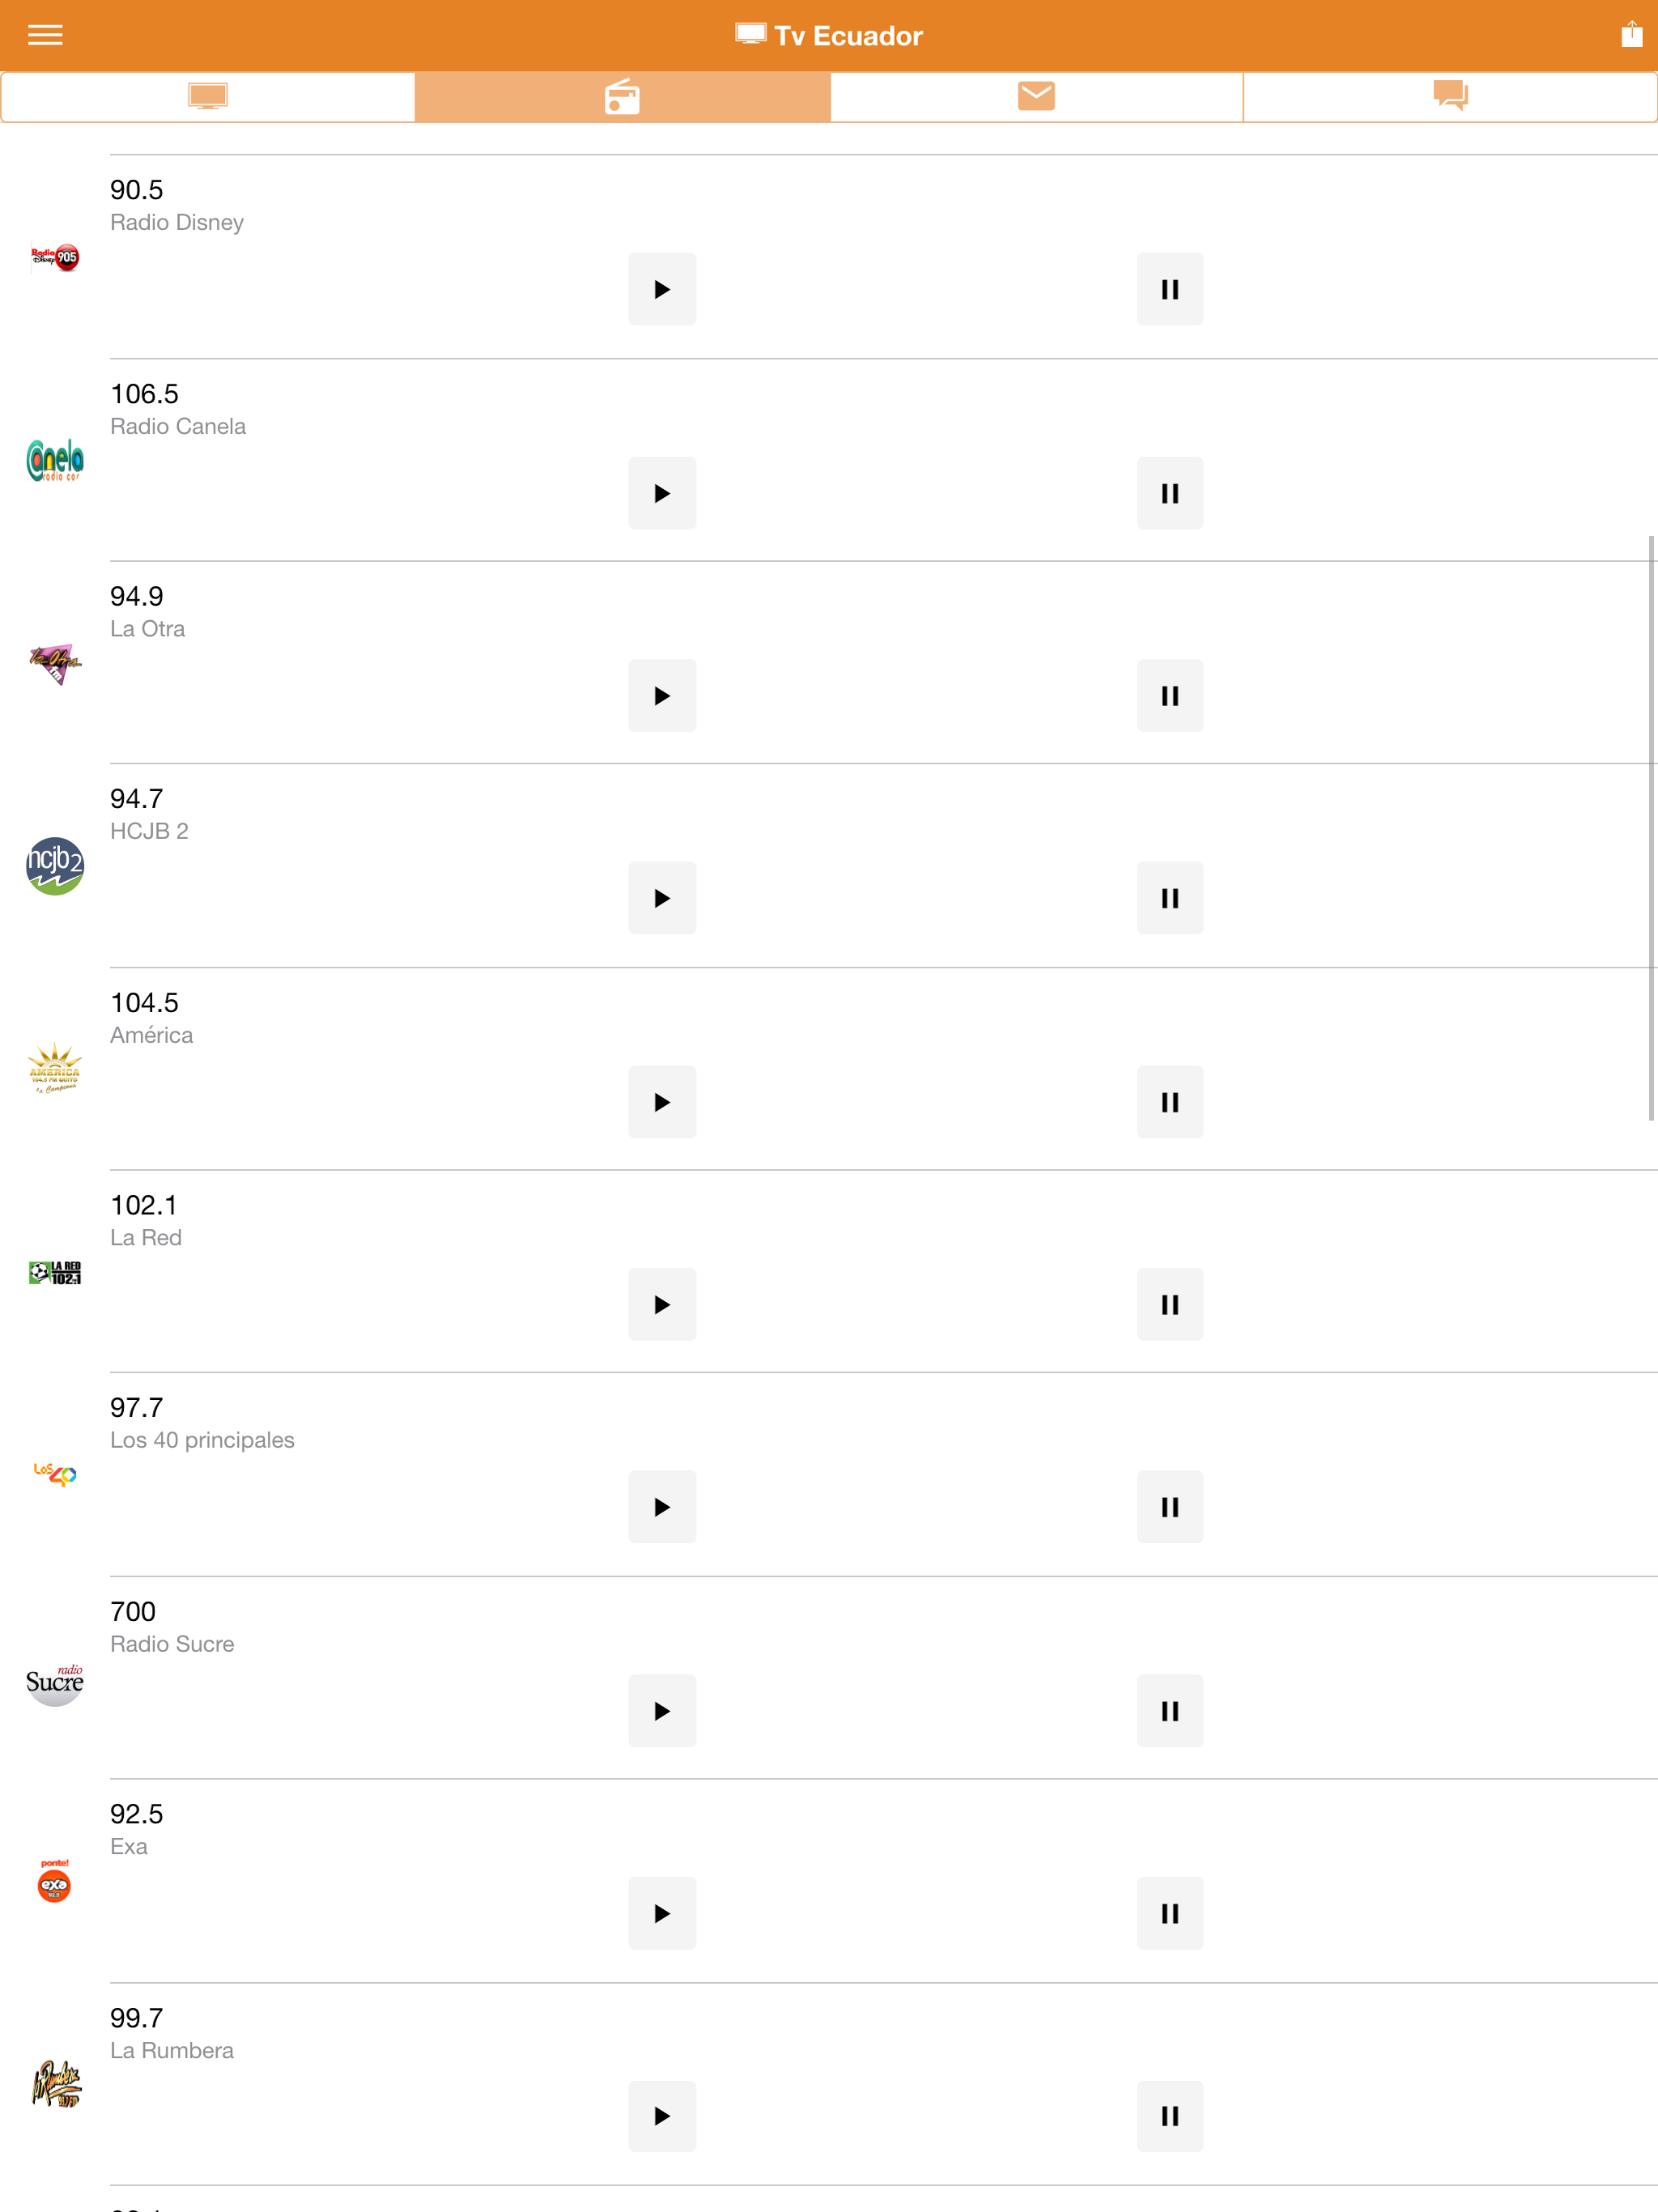The image size is (1658, 2212).
Task: Tap the HCJB 2 logo thumbnail
Action: [55, 866]
